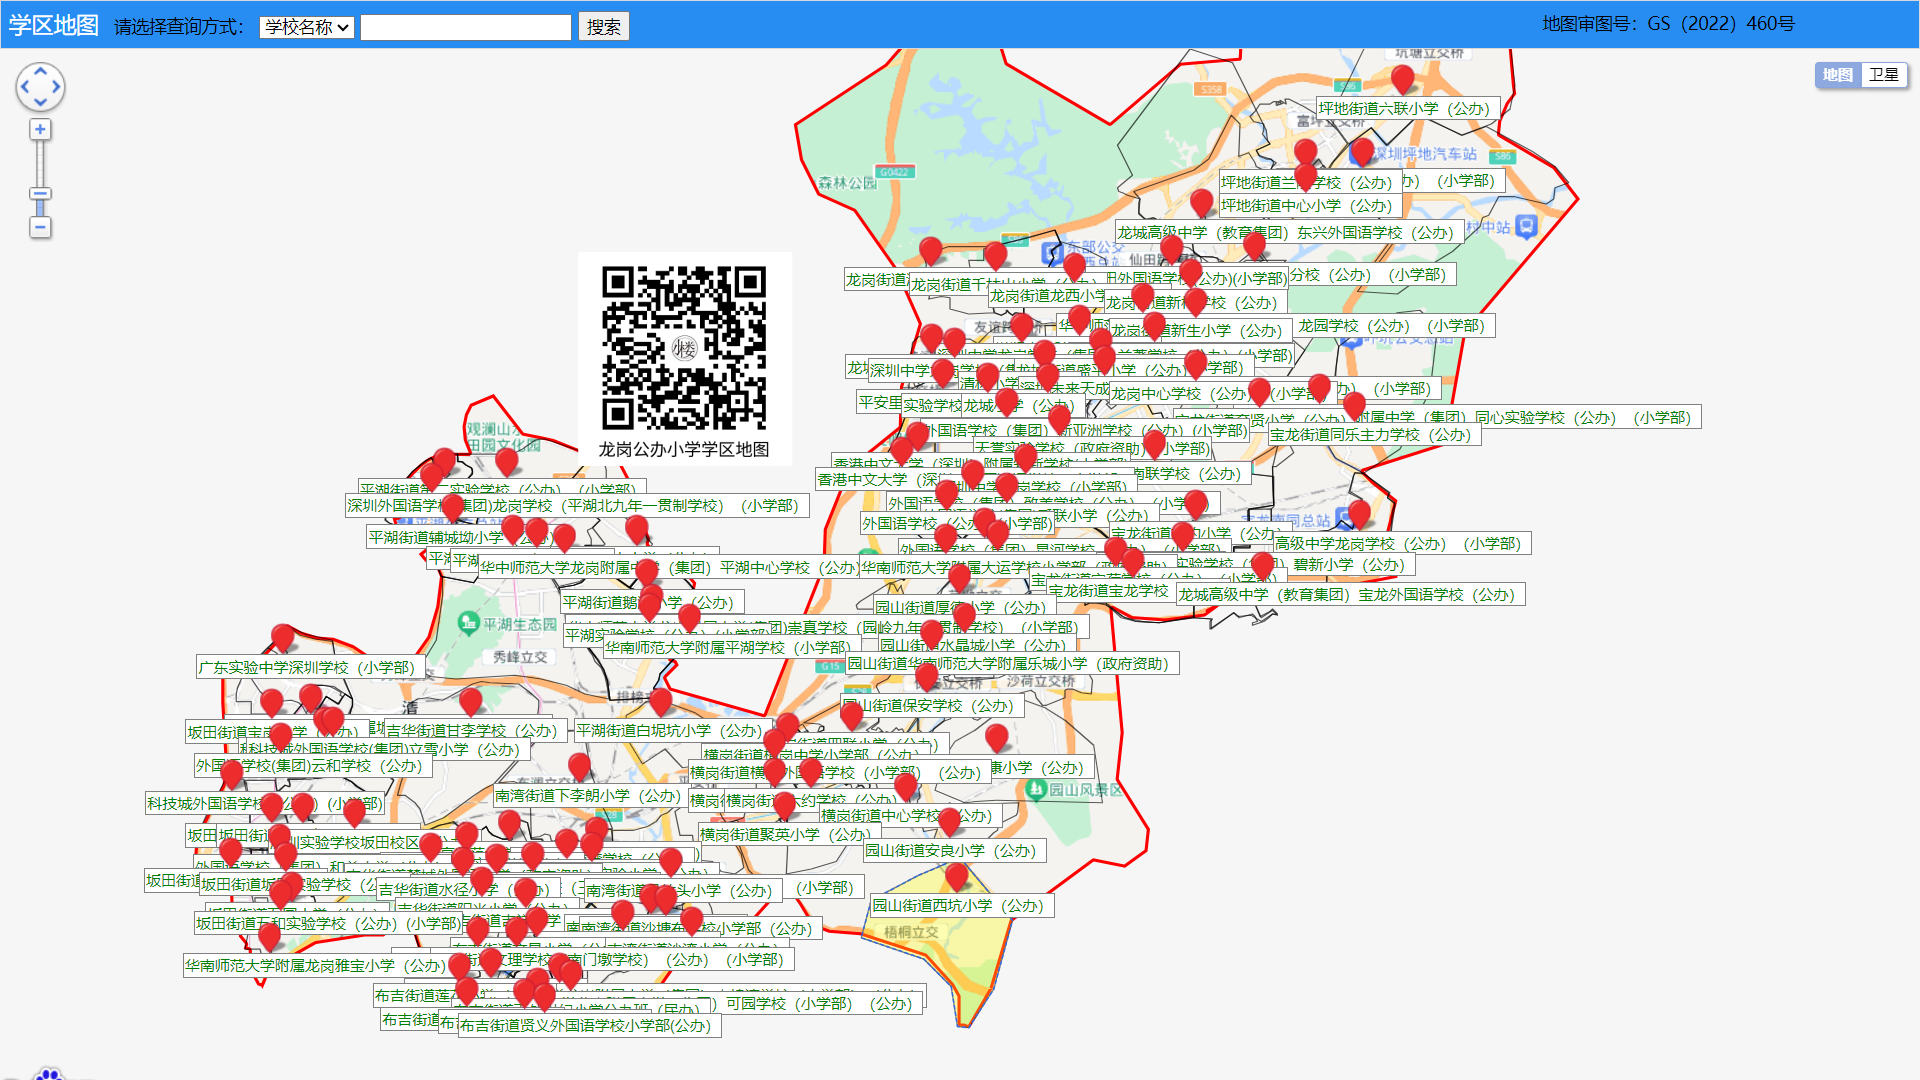The width and height of the screenshot is (1920, 1080).
Task: Open the 学校名称 query type dropdown
Action: [306, 27]
